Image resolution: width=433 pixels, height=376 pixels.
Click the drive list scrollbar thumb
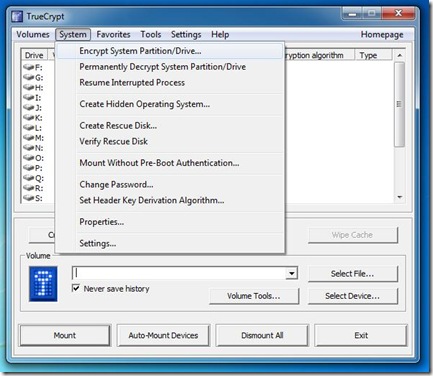(399, 104)
